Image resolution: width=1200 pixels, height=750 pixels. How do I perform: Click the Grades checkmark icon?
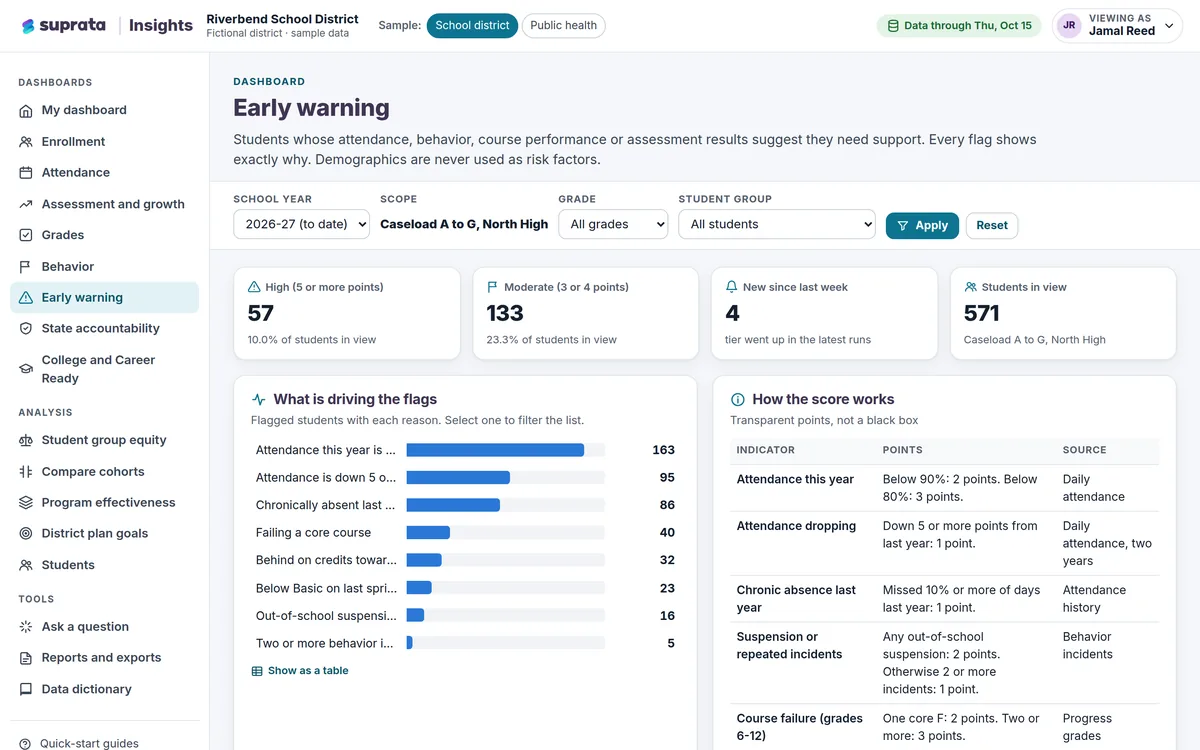[26, 235]
